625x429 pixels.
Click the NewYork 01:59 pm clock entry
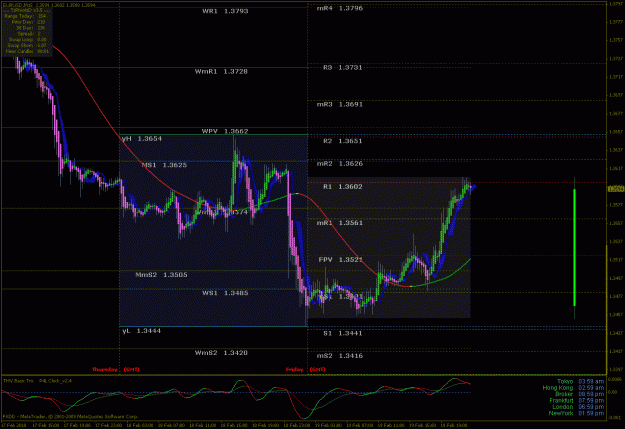[576, 413]
